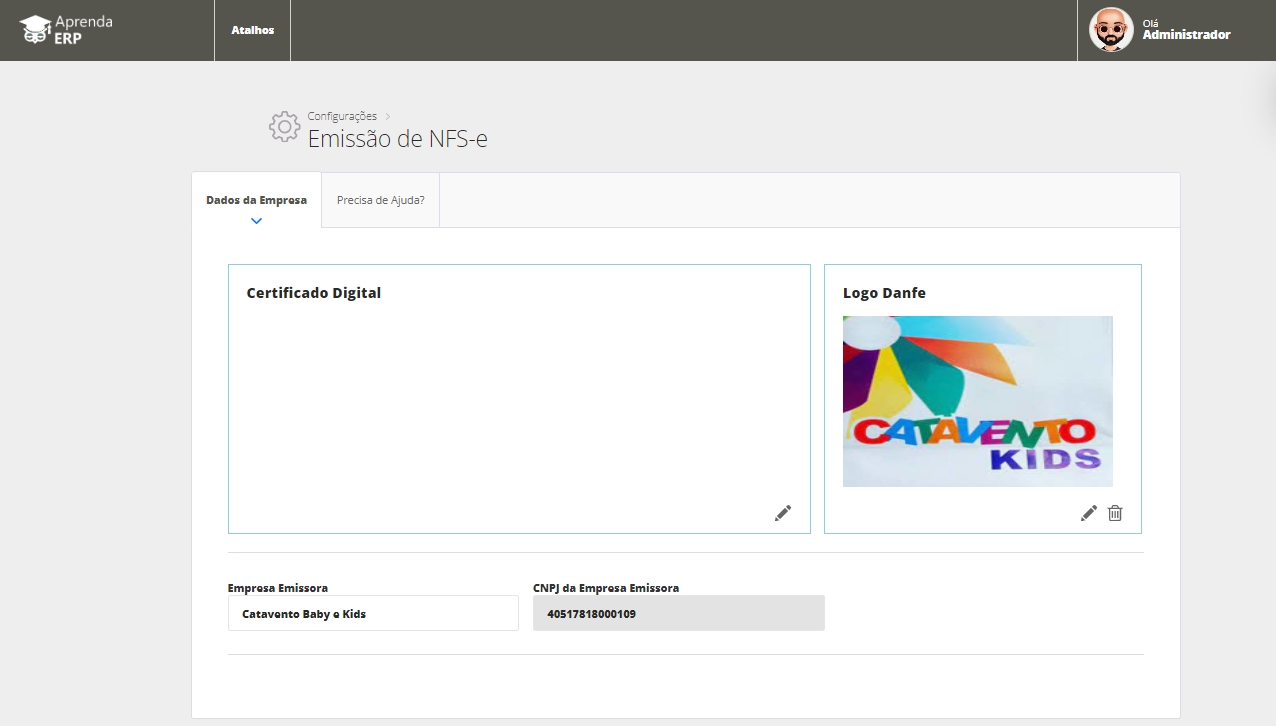Open the Atalhos menu
Screen dimensions: 1276x726
click(x=252, y=30)
